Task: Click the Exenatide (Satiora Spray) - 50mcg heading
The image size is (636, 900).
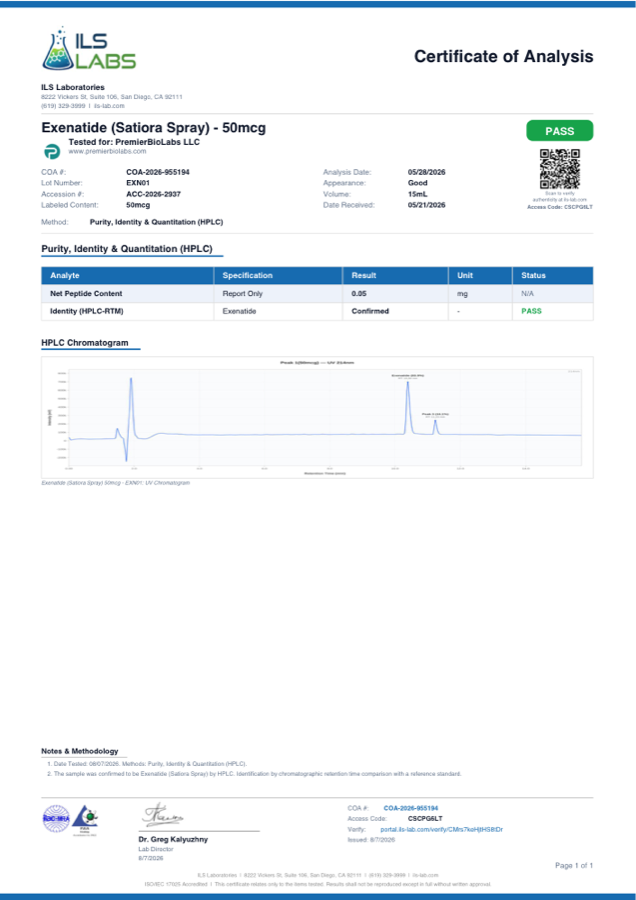Action: [153, 127]
